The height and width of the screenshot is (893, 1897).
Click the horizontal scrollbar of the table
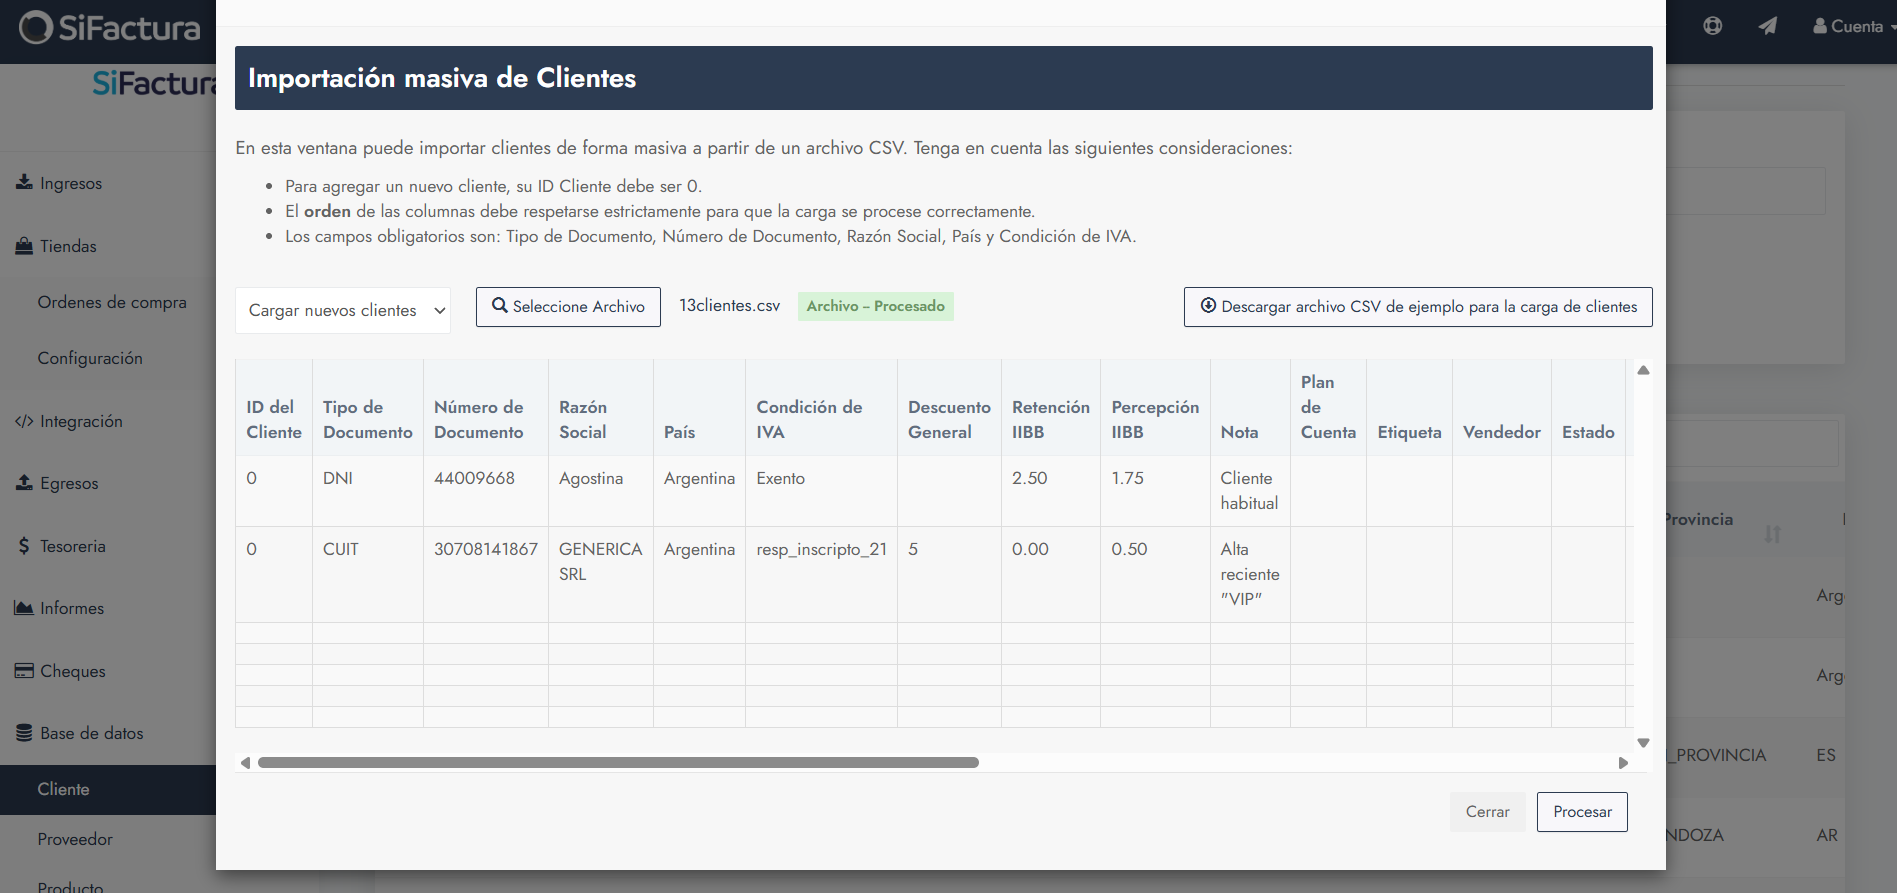tap(618, 763)
